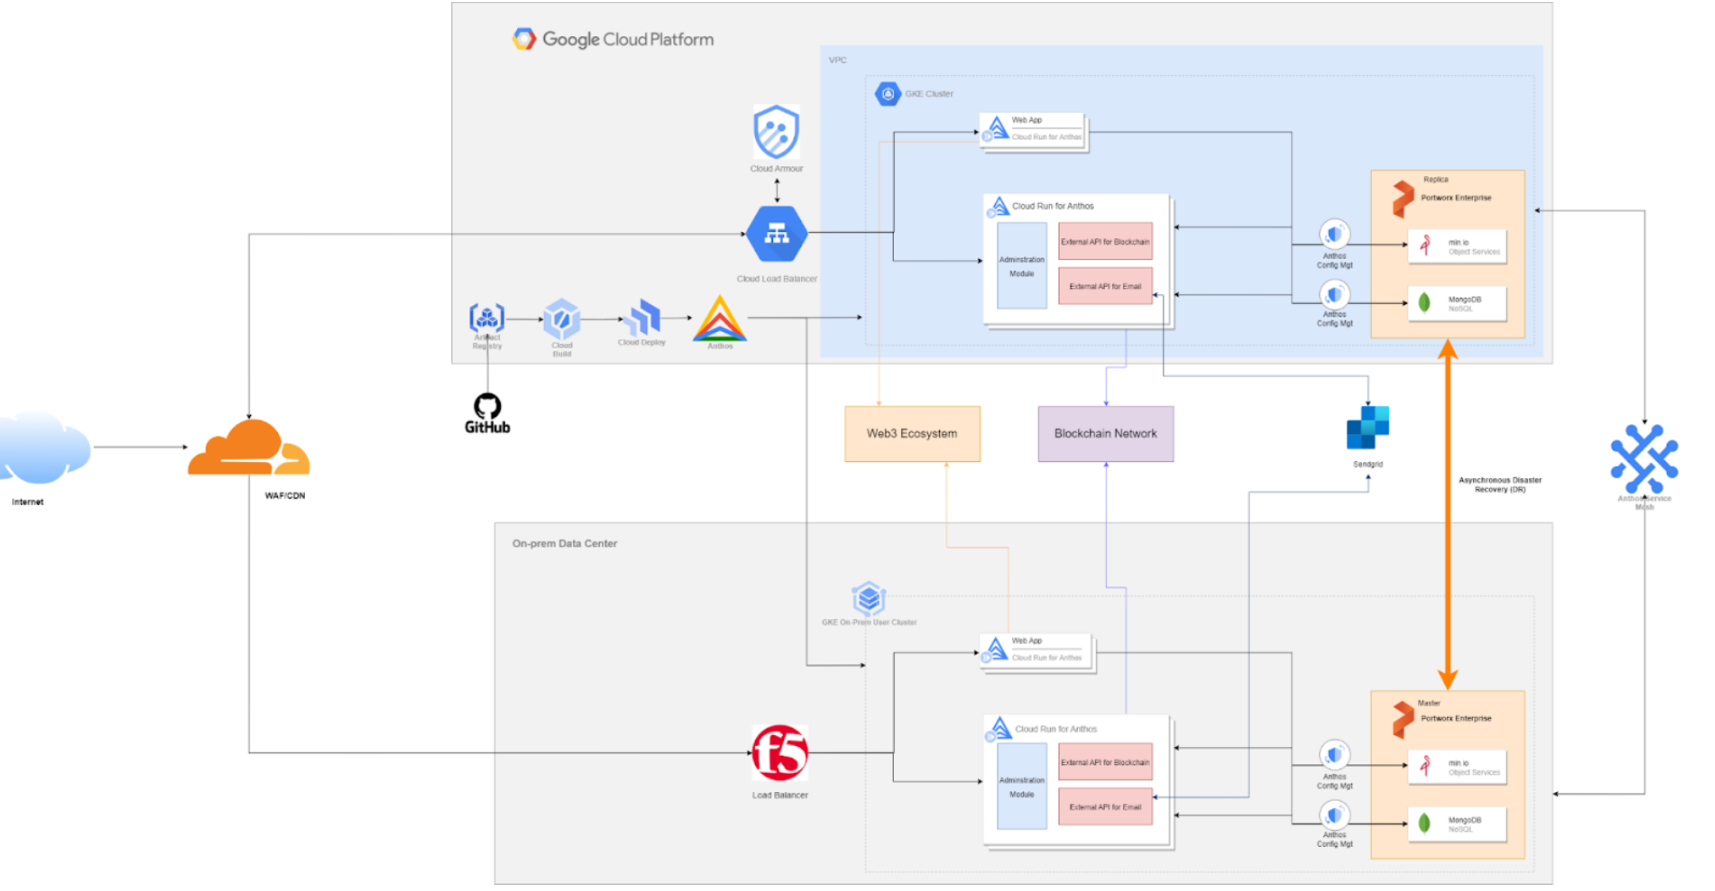1715x891 pixels.
Task: Click the GKE Cluster hexagon icon
Action: point(887,93)
